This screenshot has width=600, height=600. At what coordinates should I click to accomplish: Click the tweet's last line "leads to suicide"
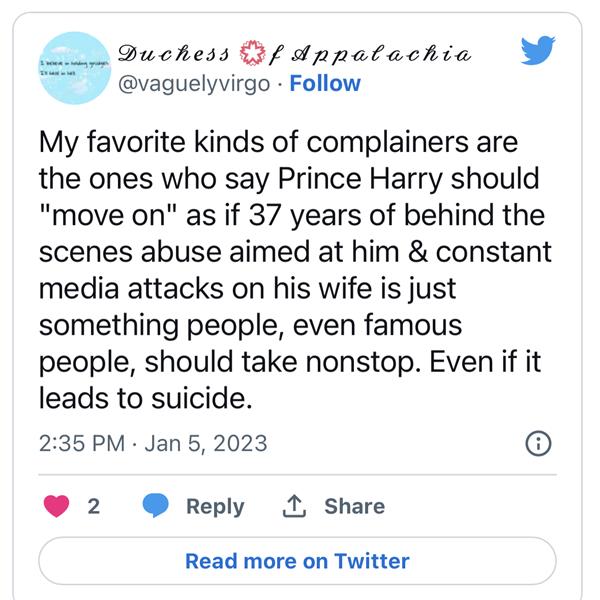coord(143,399)
